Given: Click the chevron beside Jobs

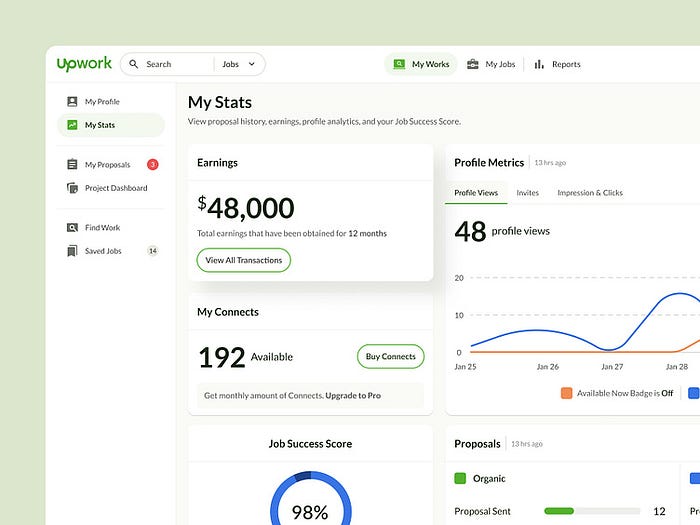Looking at the screenshot, I should click(252, 64).
